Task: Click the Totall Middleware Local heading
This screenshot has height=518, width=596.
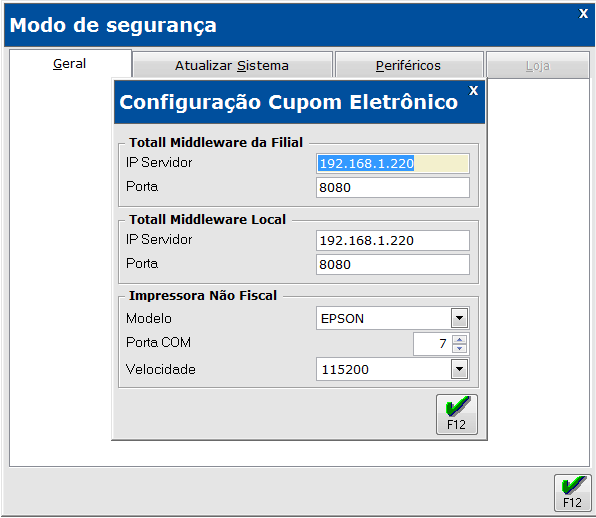Action: [x=207, y=219]
